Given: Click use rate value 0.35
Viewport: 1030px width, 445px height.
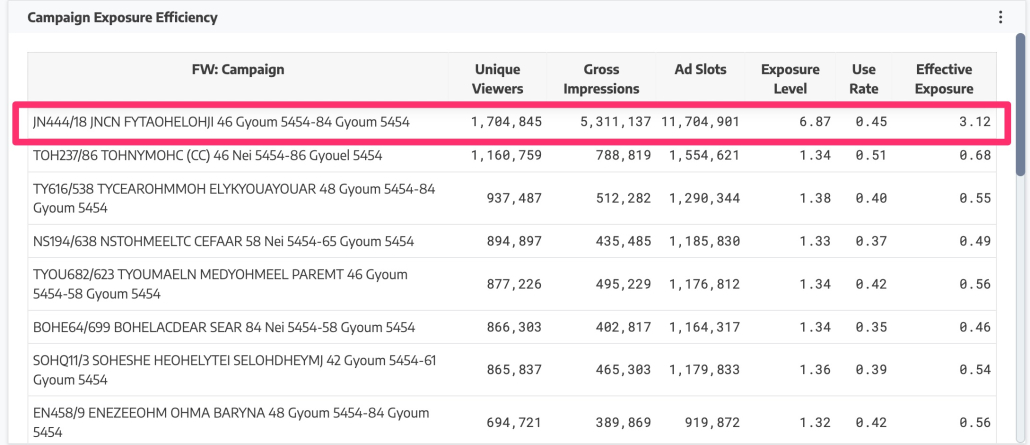Looking at the screenshot, I should (x=871, y=327).
